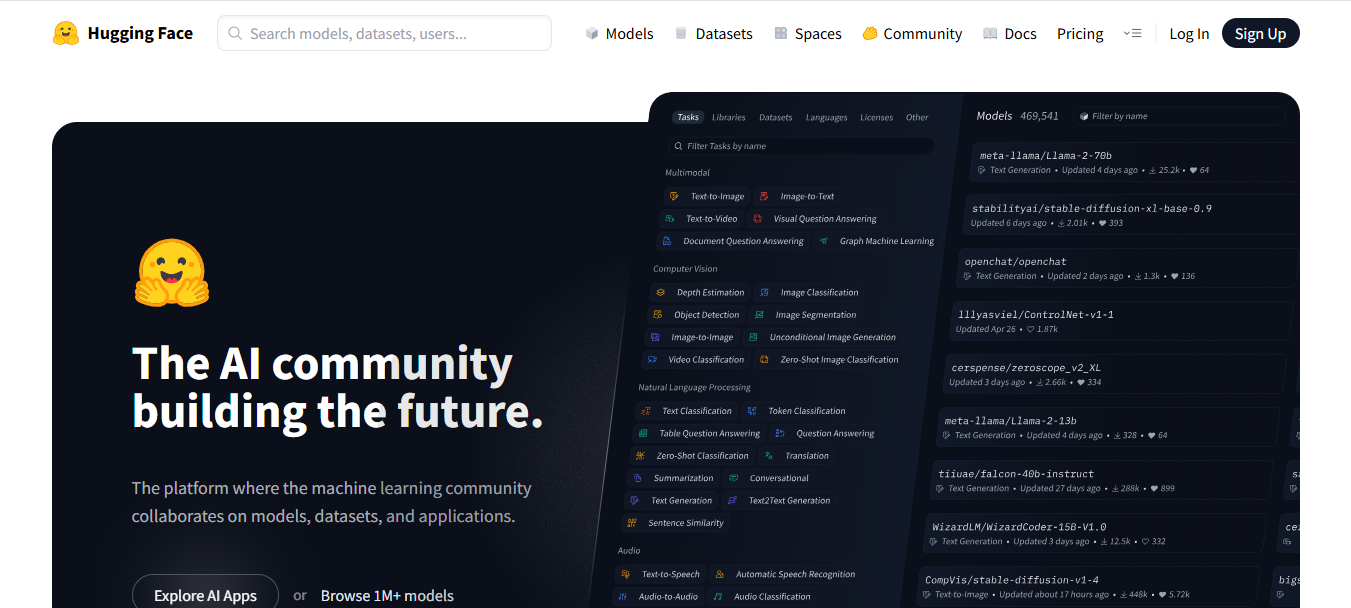The image size is (1351, 608).
Task: Click the models Filter by name field
Action: (x=1179, y=116)
